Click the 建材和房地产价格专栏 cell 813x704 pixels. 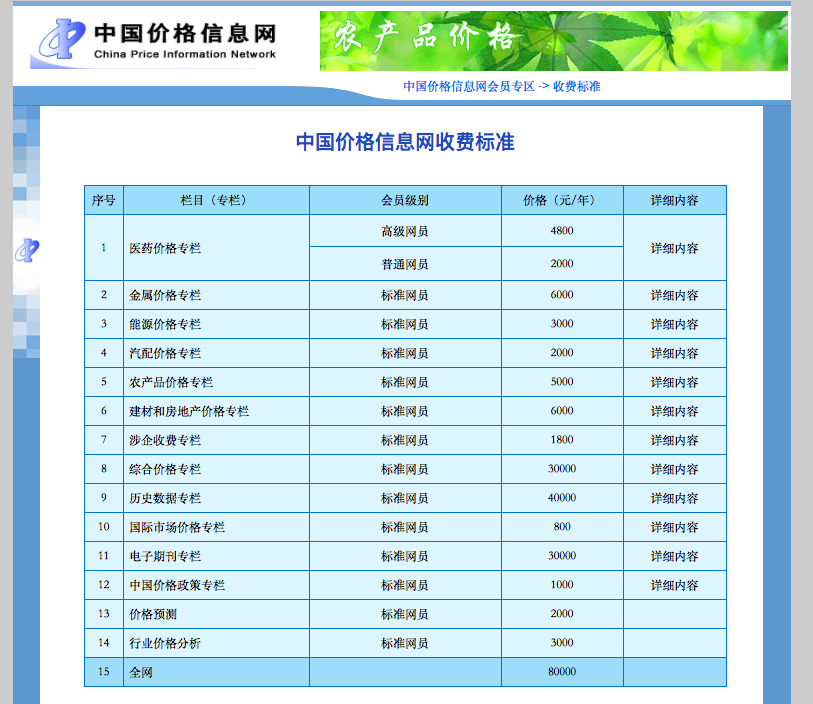coord(216,412)
